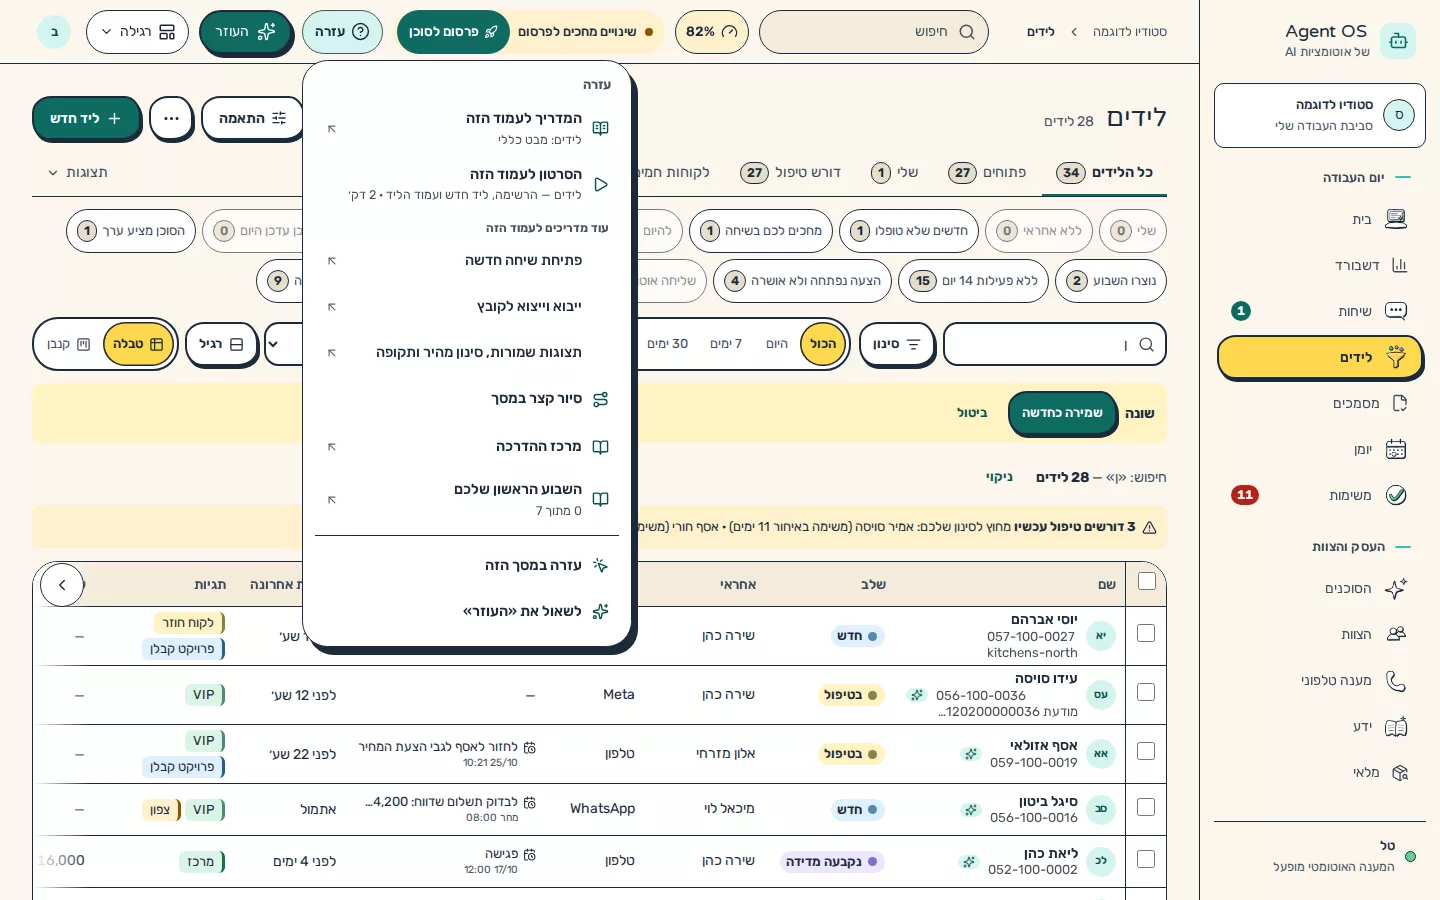The height and width of the screenshot is (900, 1440).
Task: Open the ידע knowledge book icon
Action: tap(1396, 726)
